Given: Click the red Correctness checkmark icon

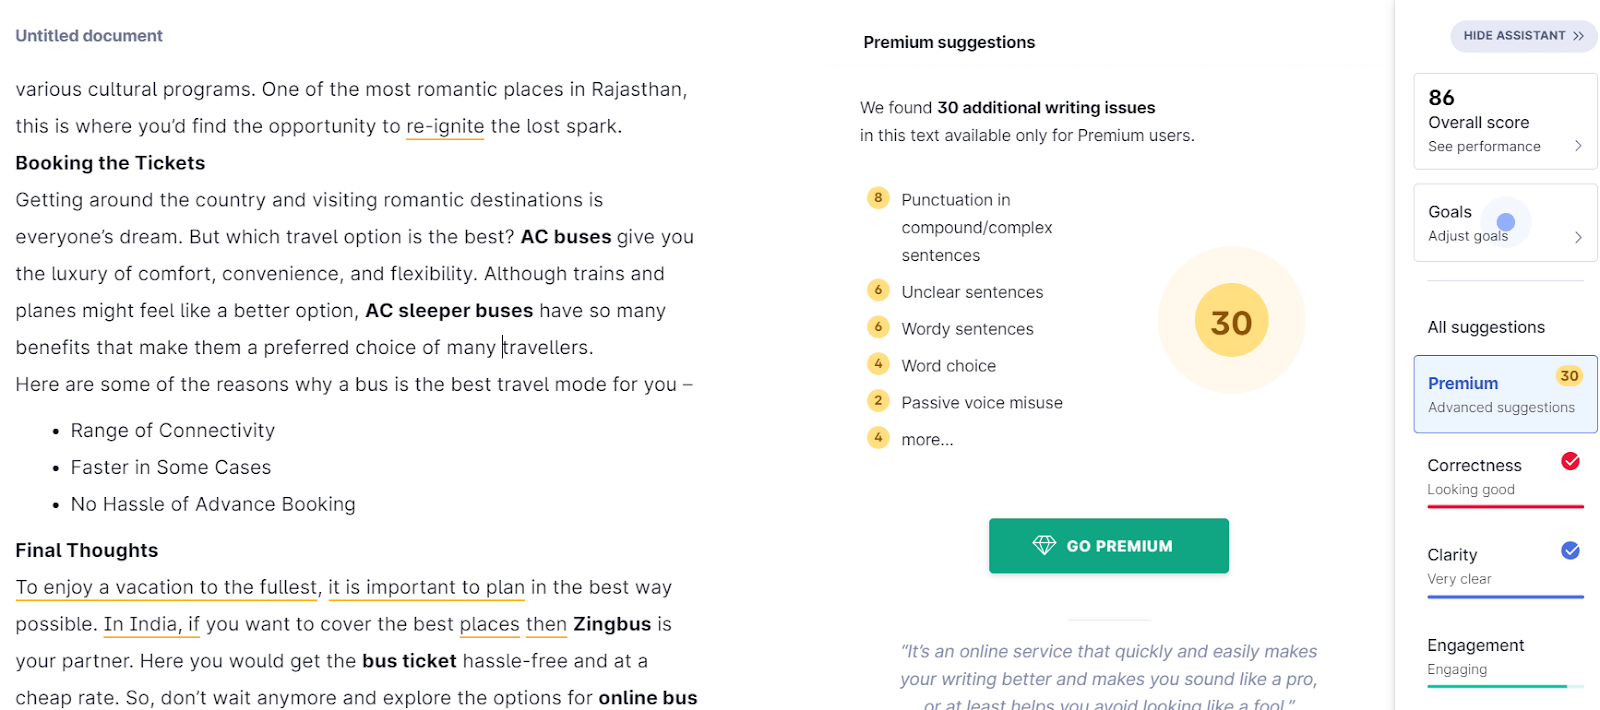Looking at the screenshot, I should pos(1570,461).
